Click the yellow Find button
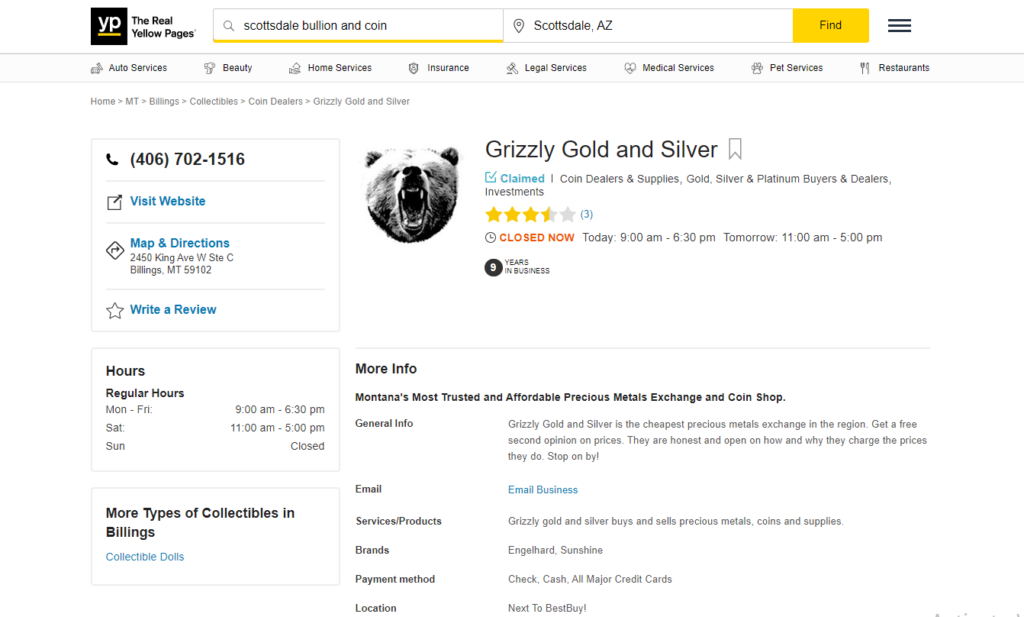This screenshot has height=617, width=1024. pyautogui.click(x=831, y=25)
